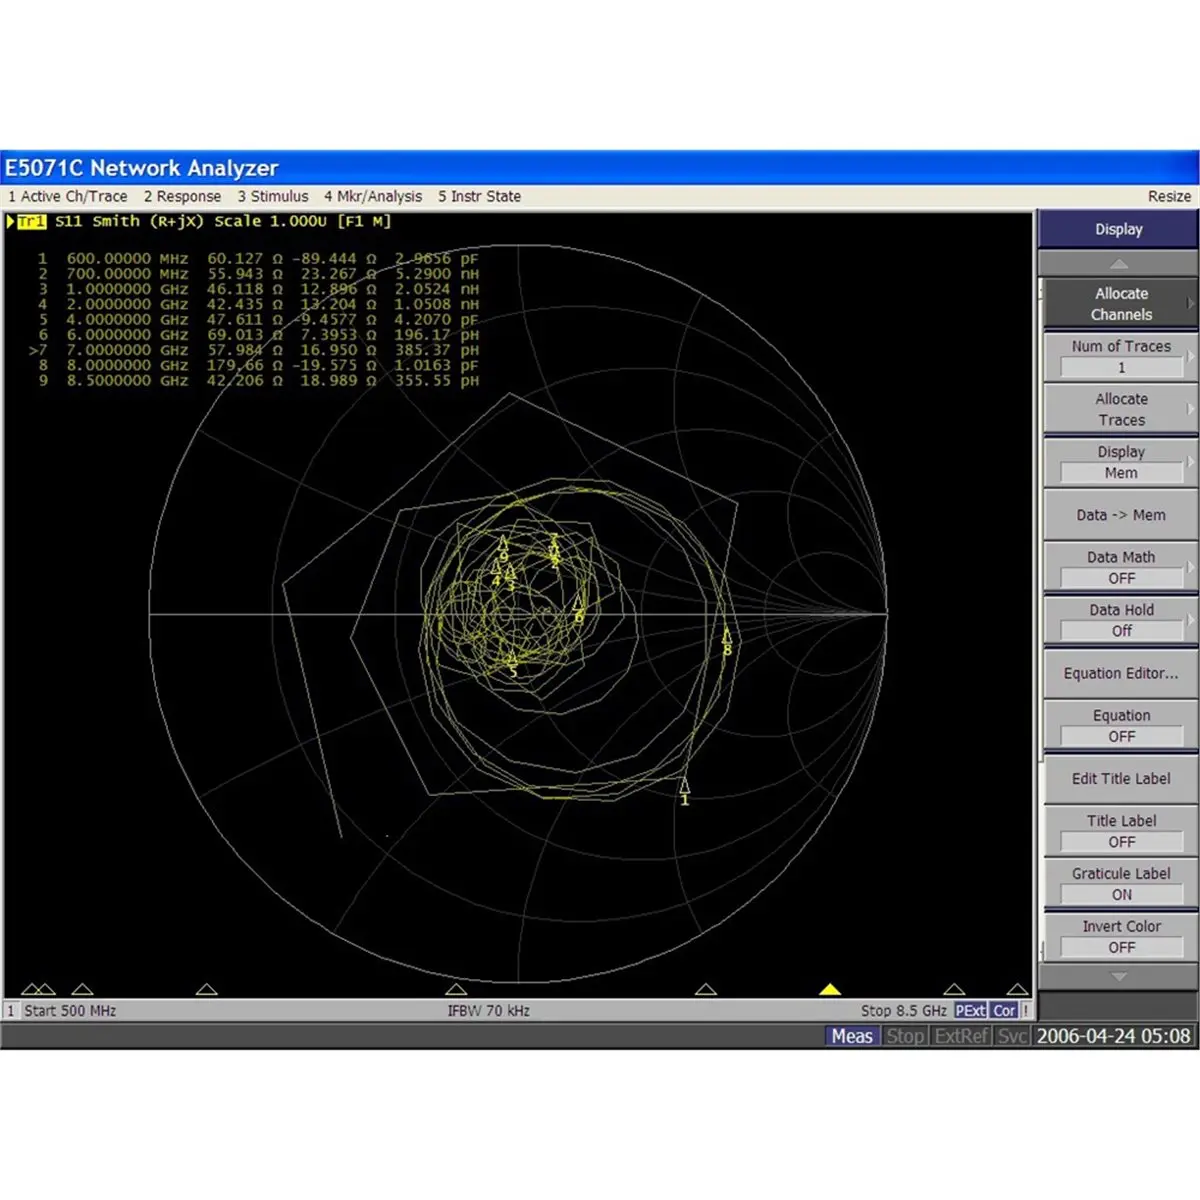Image resolution: width=1200 pixels, height=1200 pixels.
Task: Click the marker 5 triangle at axis center
Action: 456,989
